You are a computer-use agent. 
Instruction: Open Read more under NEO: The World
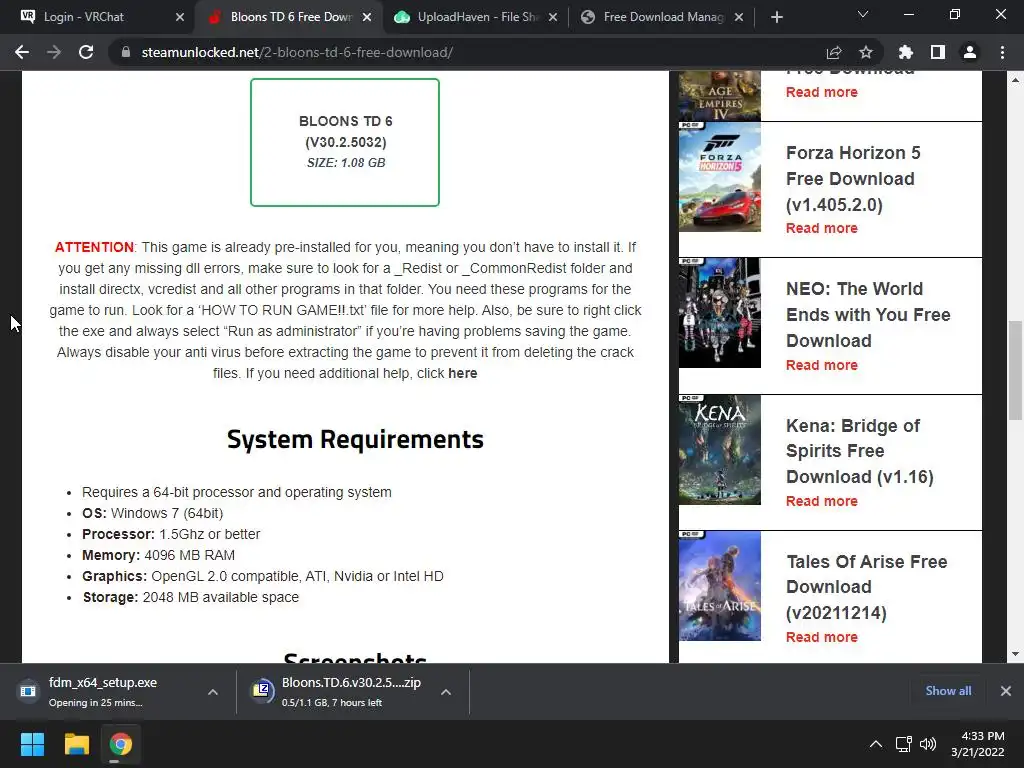click(x=822, y=365)
